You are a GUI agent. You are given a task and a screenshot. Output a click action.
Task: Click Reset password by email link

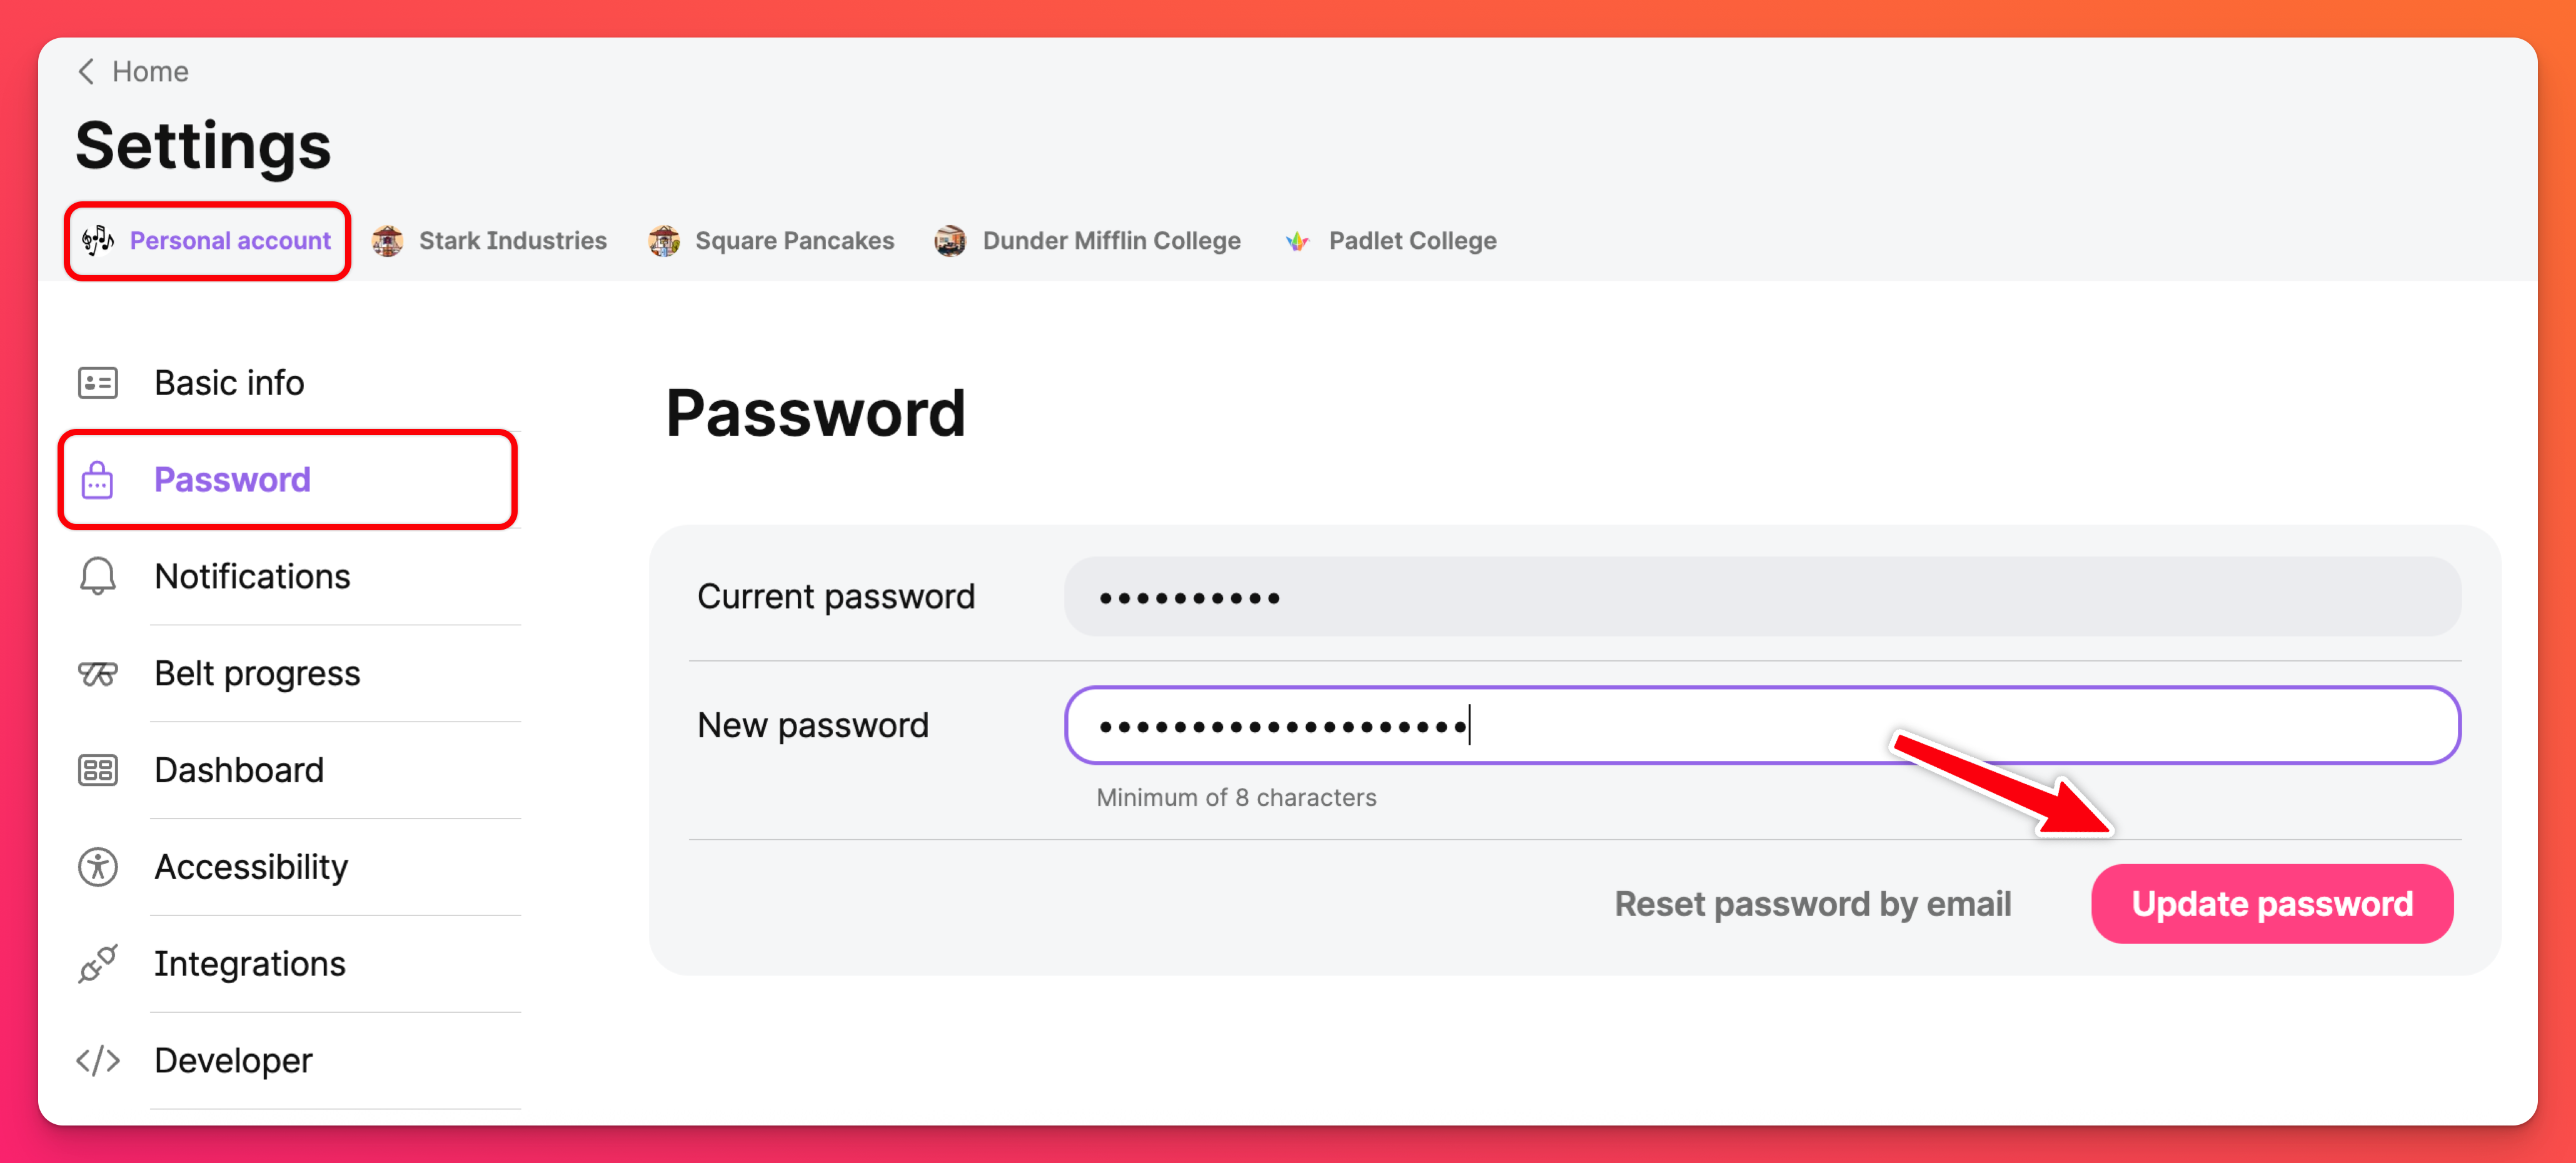point(1812,904)
